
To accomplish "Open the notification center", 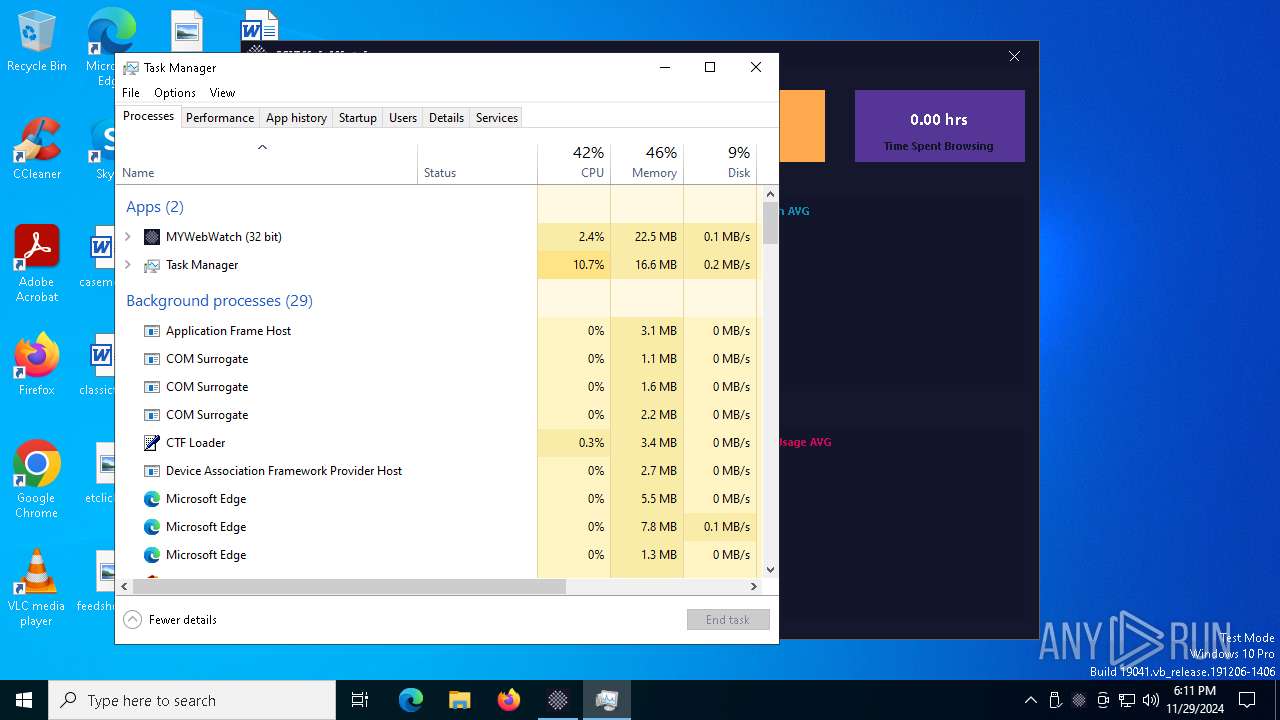I will pyautogui.click(x=1247, y=700).
